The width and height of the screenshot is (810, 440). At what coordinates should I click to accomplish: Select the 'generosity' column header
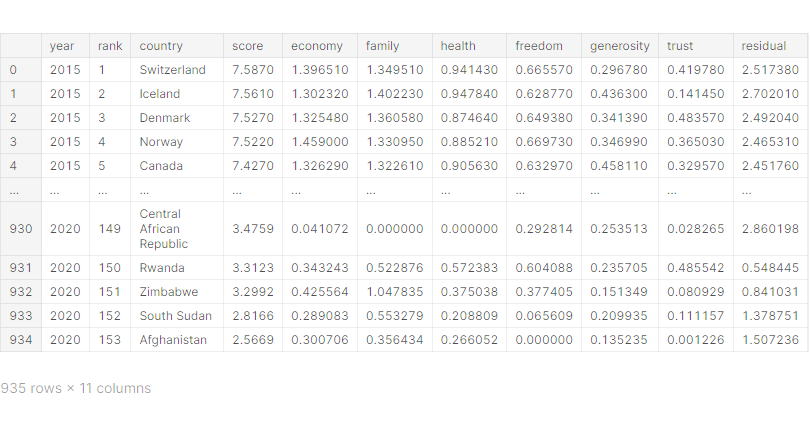click(x=620, y=46)
